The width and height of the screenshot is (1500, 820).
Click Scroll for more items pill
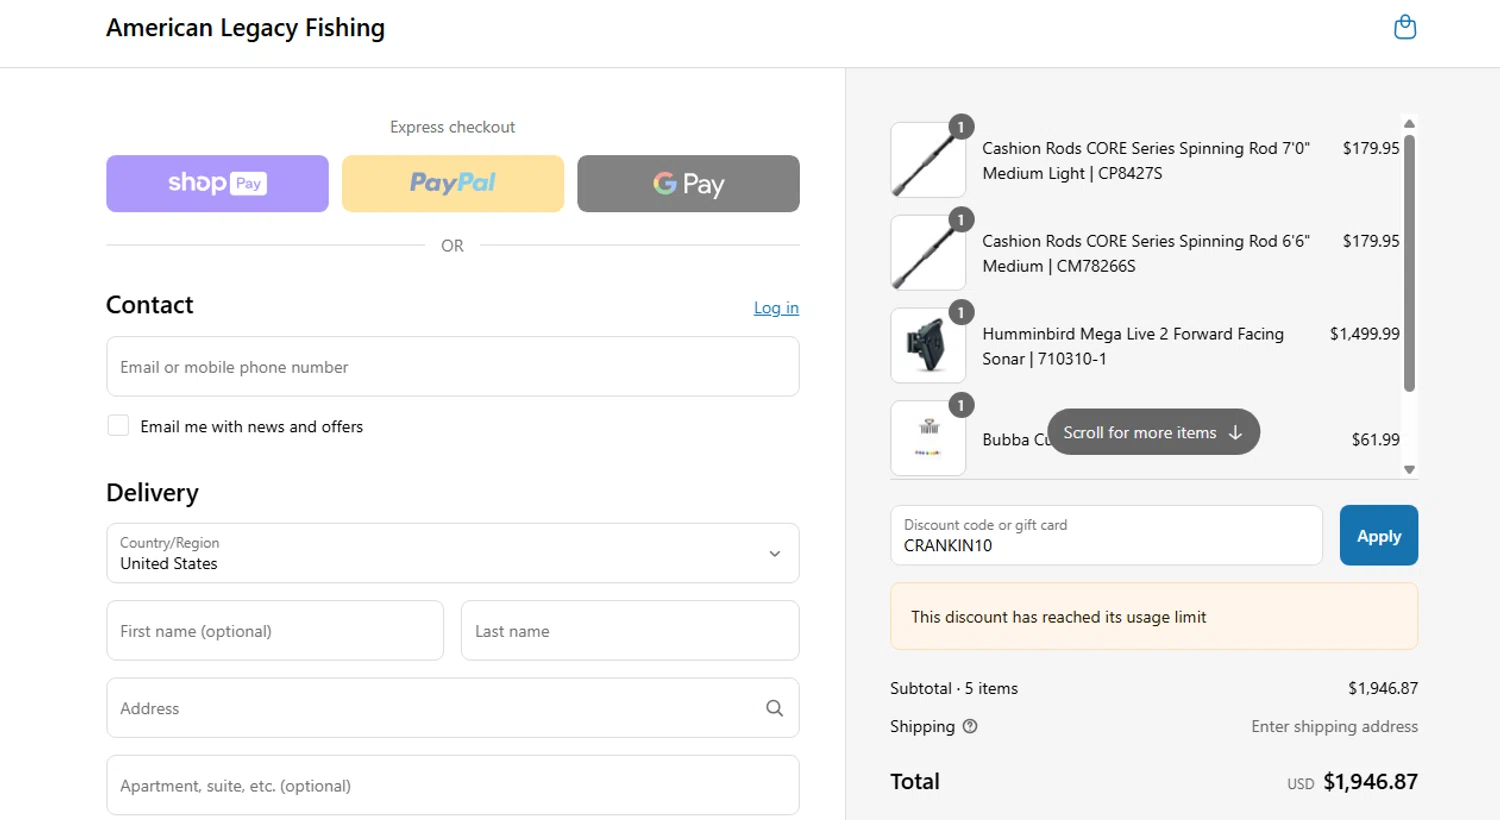[1153, 432]
